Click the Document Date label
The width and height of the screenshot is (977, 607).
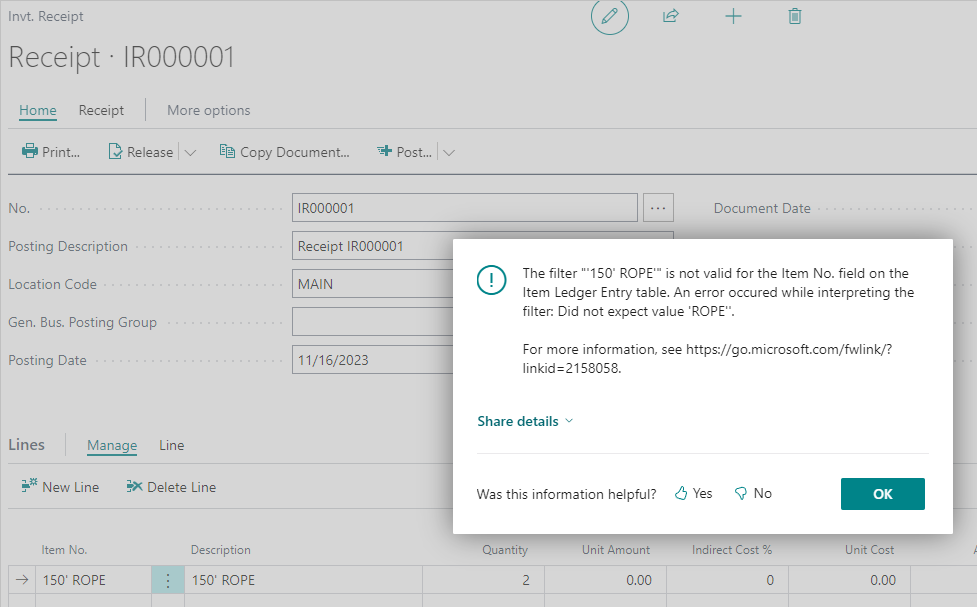coord(762,208)
